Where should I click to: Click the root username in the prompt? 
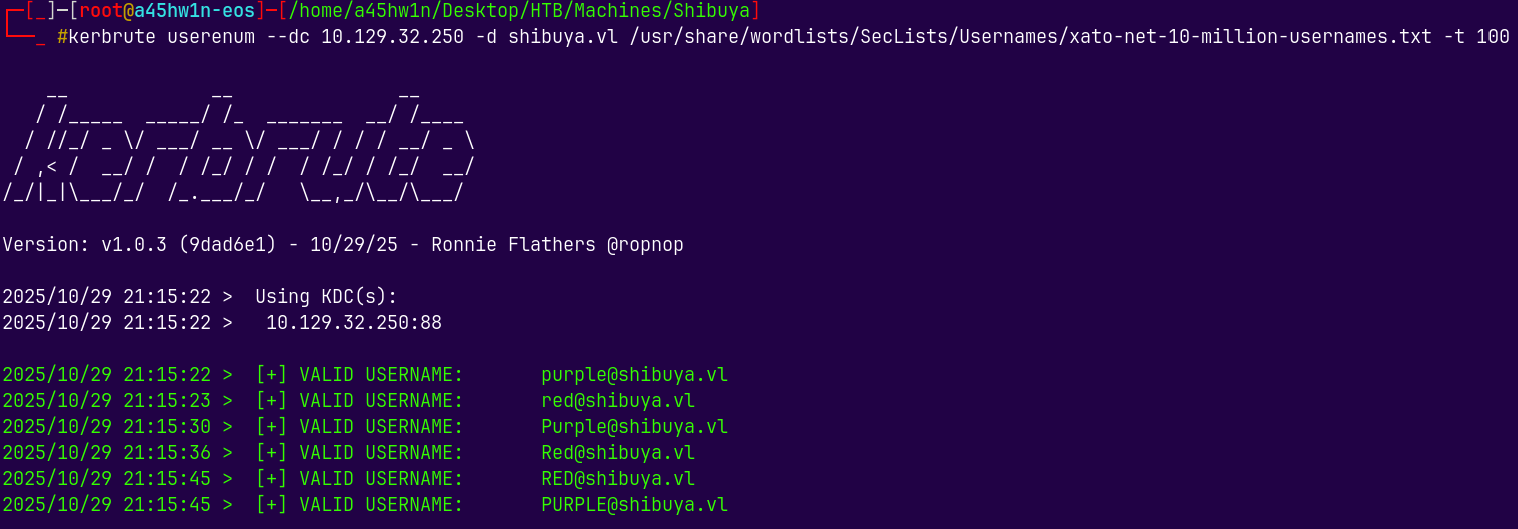(x=100, y=12)
